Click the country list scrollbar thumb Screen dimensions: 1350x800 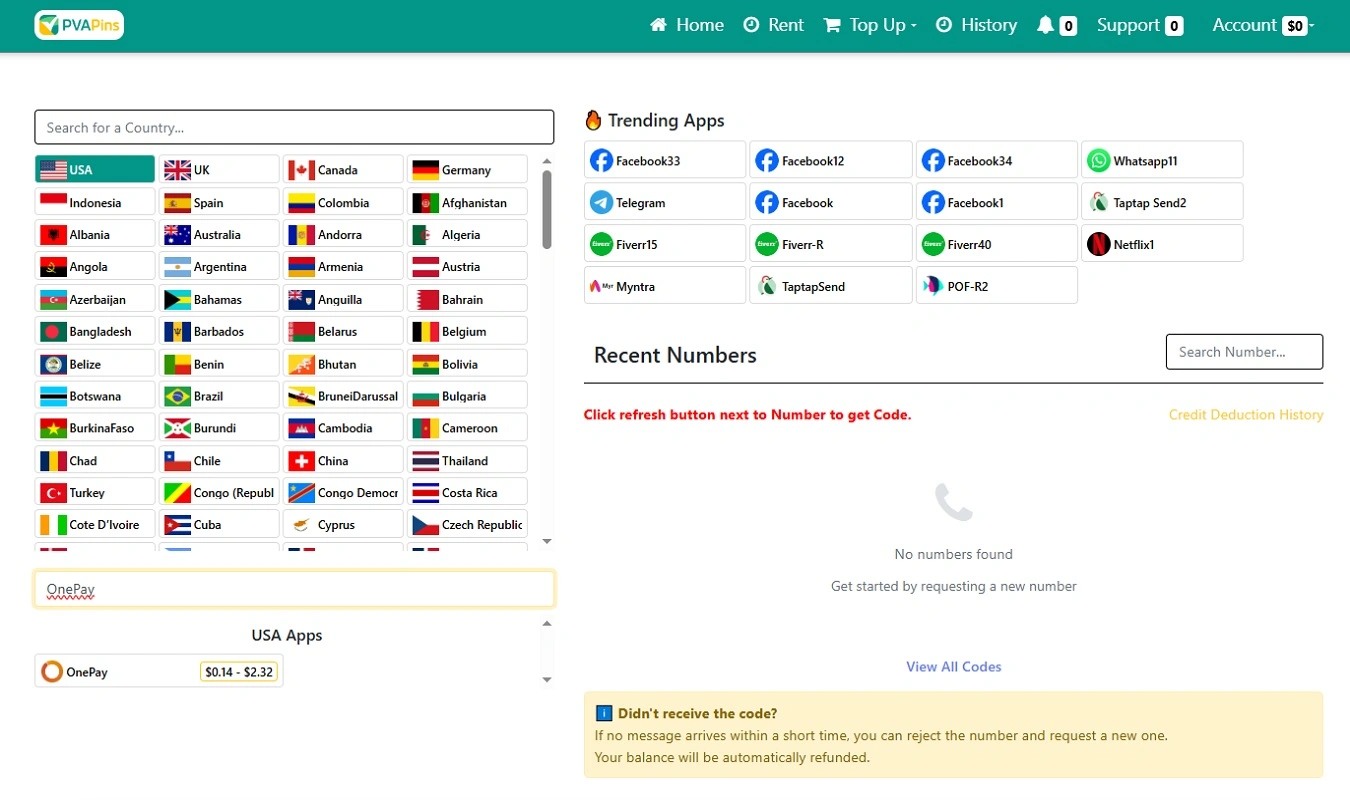pos(547,209)
